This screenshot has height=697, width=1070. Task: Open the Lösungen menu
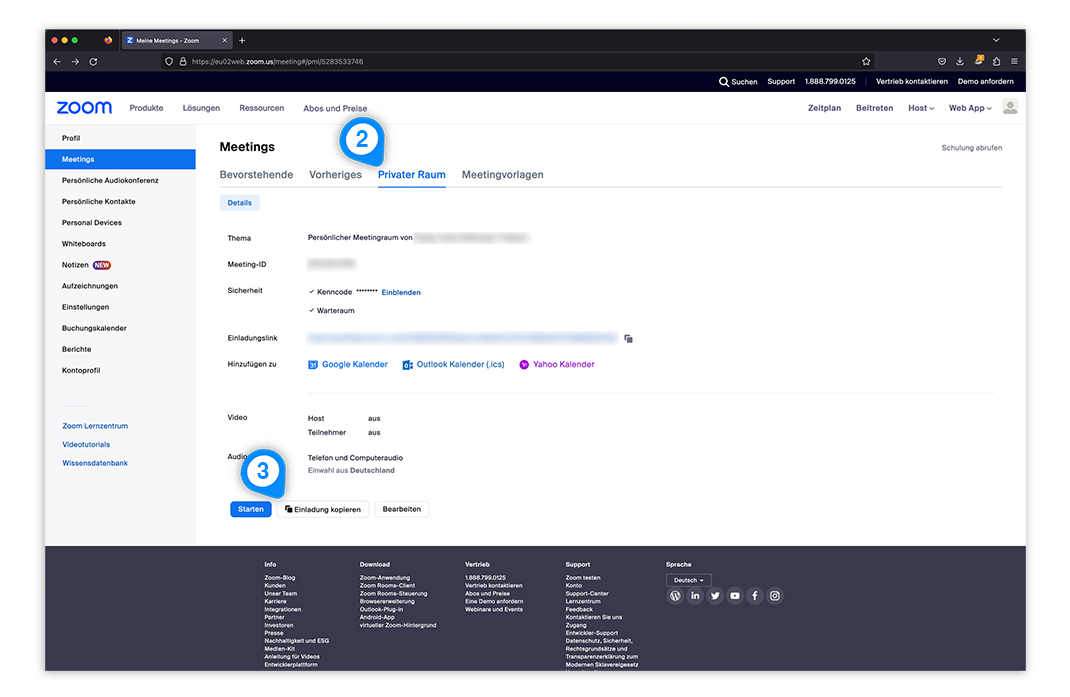pos(201,108)
